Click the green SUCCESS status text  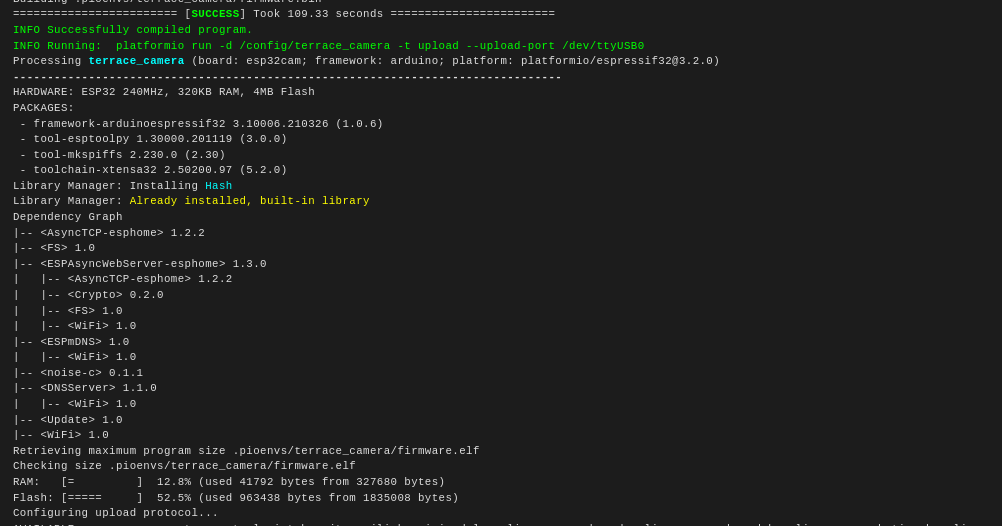215,14
